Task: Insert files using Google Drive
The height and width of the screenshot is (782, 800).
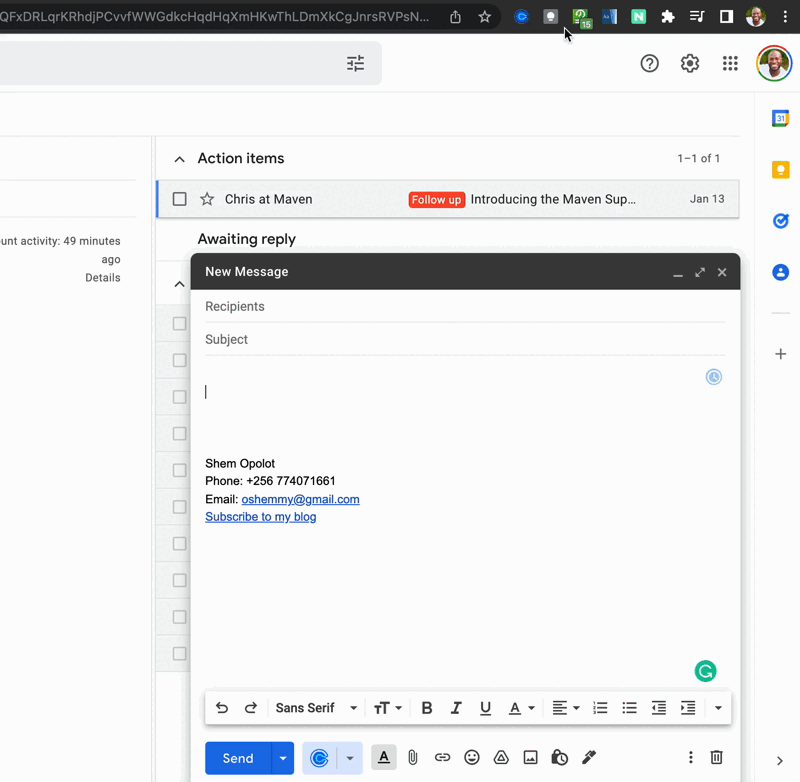Action: click(501, 758)
